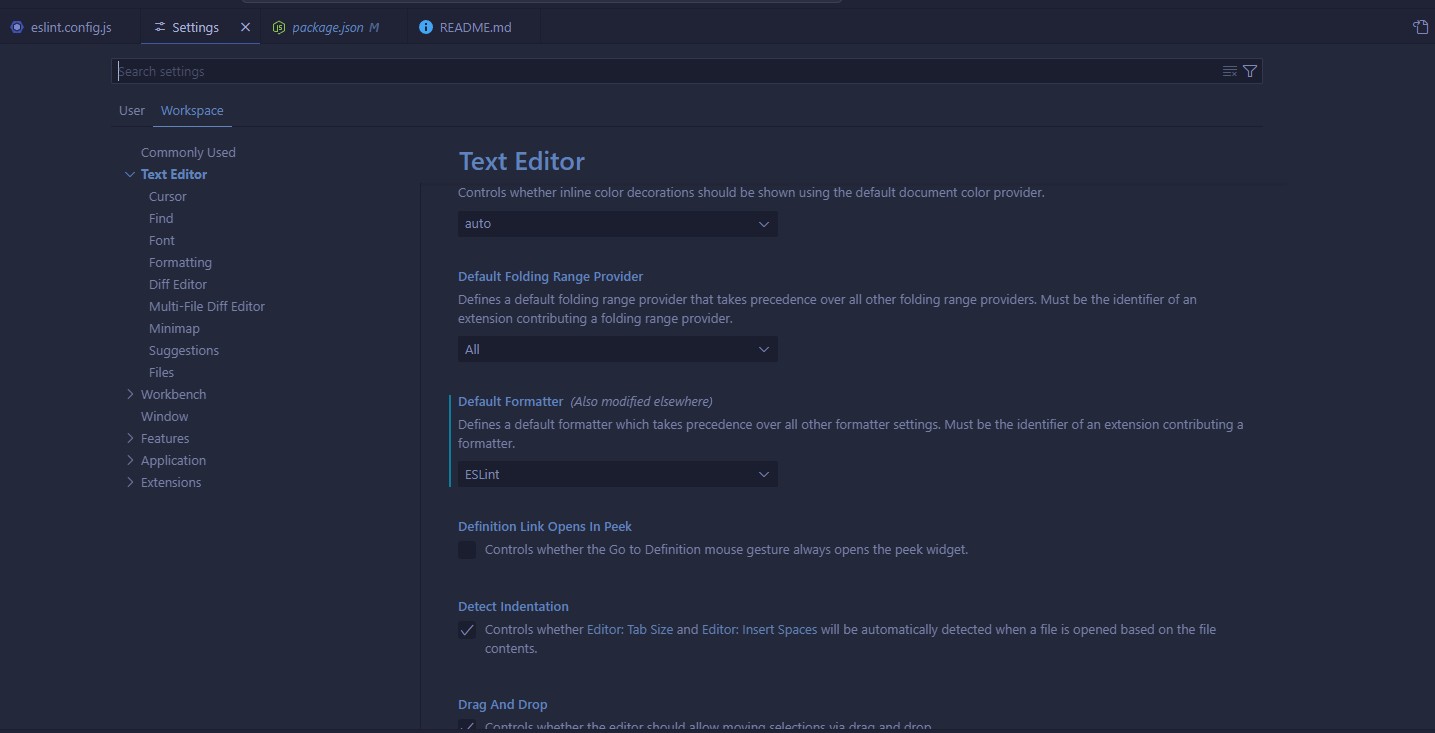Switch to README.md tab
The image size is (1435, 733).
pyautogui.click(x=475, y=27)
